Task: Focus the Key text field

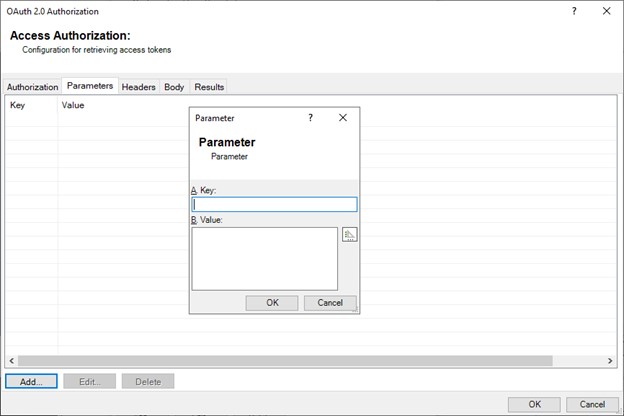Action: click(x=273, y=204)
